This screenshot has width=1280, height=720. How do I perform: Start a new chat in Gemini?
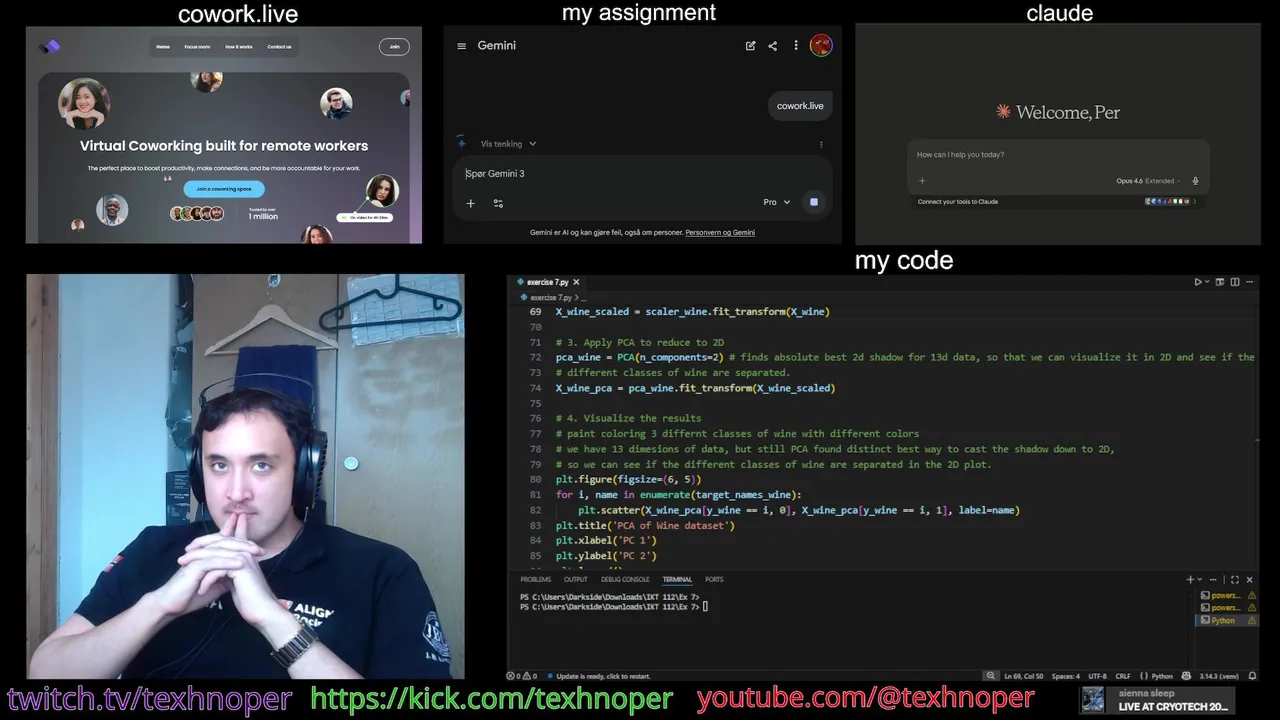pyautogui.click(x=750, y=46)
